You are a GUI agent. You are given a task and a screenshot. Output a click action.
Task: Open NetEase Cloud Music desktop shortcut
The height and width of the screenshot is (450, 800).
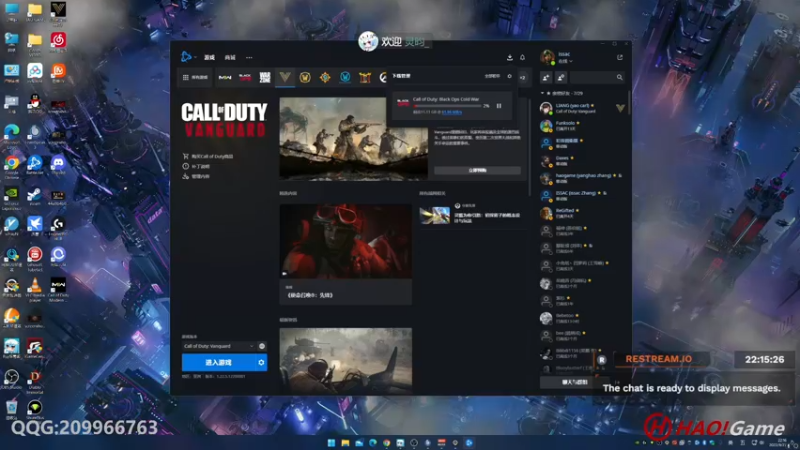coord(58,42)
